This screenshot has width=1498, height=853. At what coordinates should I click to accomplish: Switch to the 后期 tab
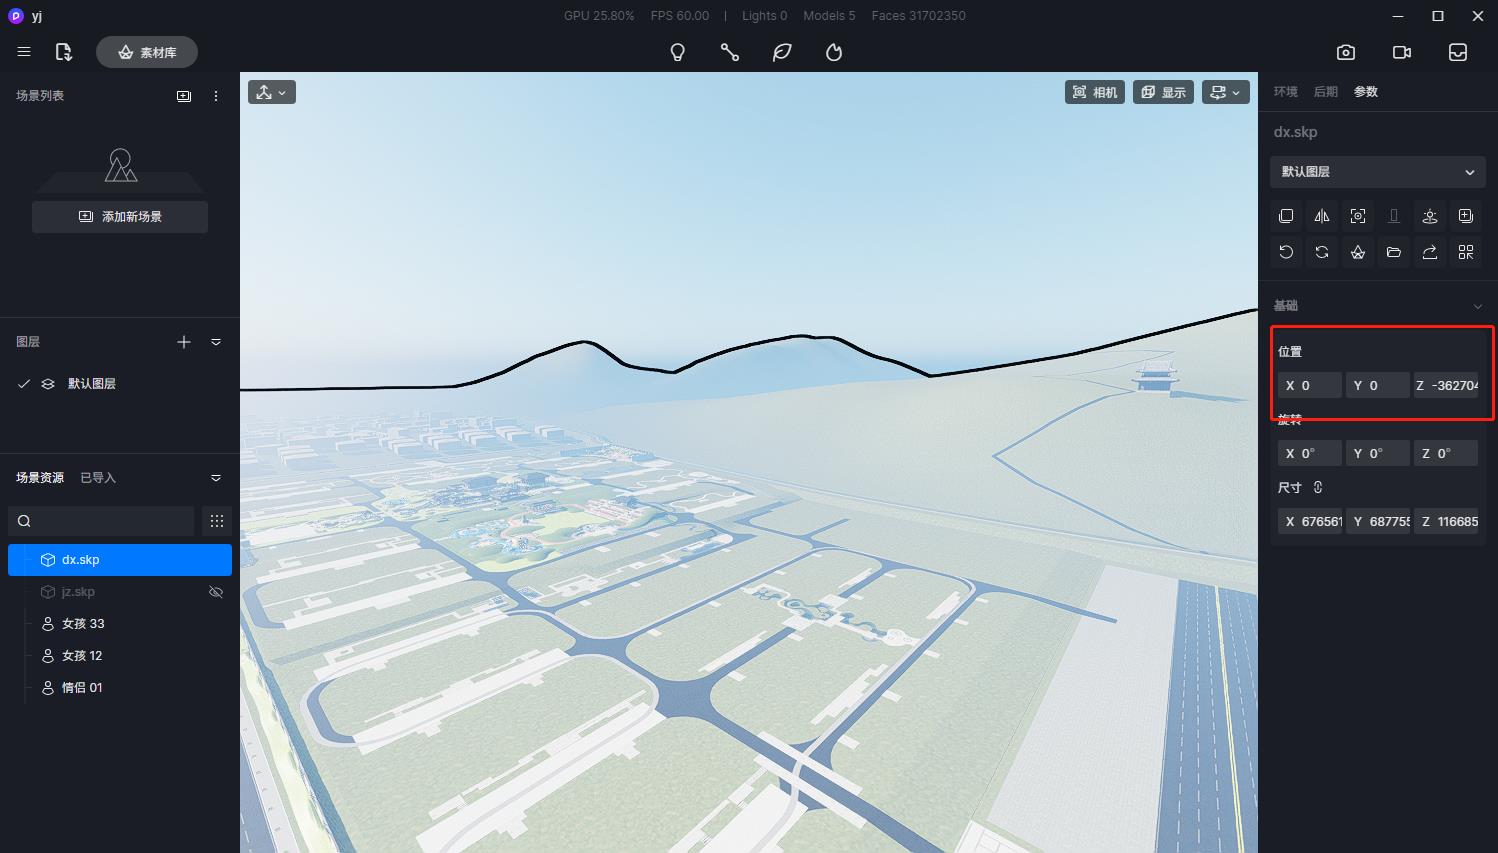click(x=1326, y=92)
